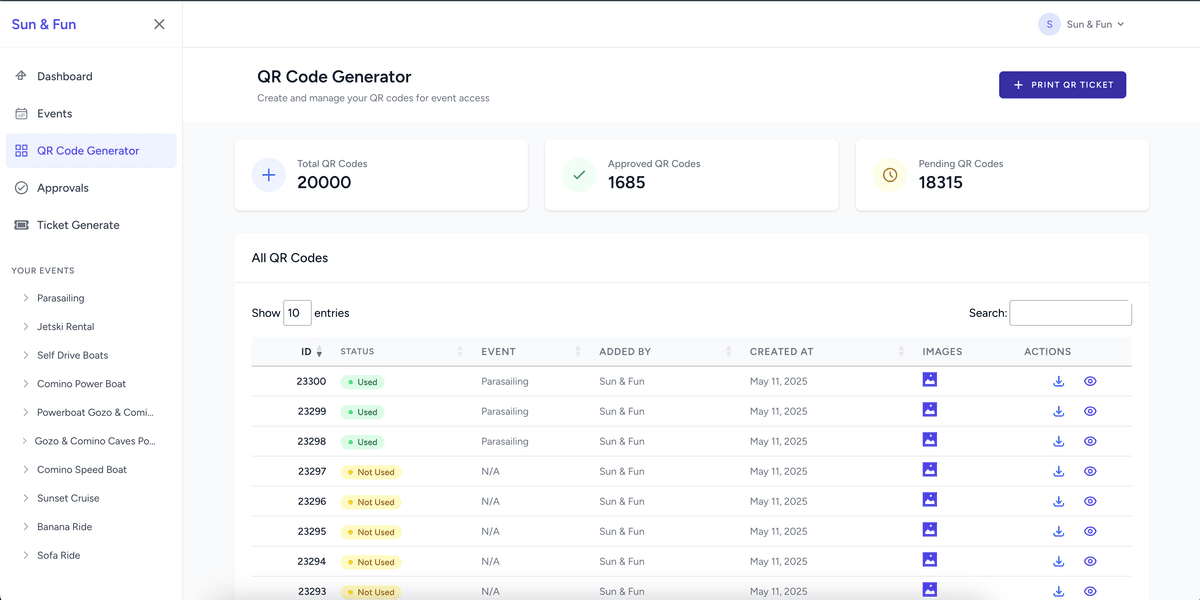Sort table by Status column
This screenshot has width=1200, height=600.
[x=401, y=352]
